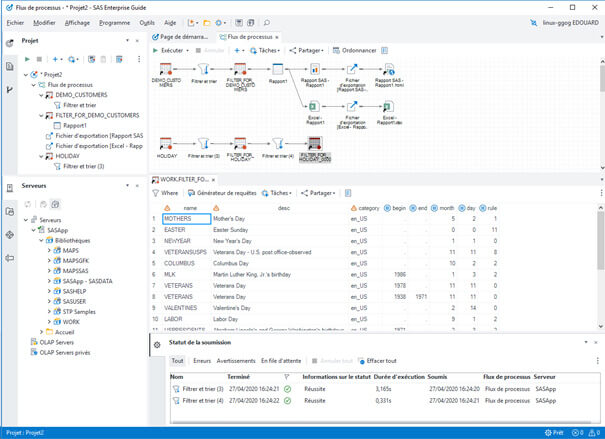The image size is (605, 439).
Task: Collapse the Flux de processus tree node
Action: [x=34, y=85]
